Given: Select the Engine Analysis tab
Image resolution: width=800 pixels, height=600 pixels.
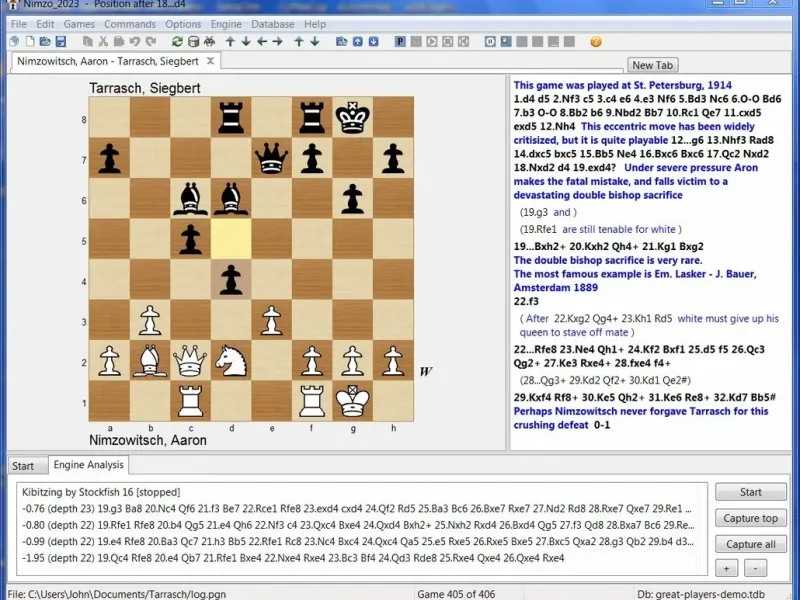Looking at the screenshot, I should coord(88,465).
